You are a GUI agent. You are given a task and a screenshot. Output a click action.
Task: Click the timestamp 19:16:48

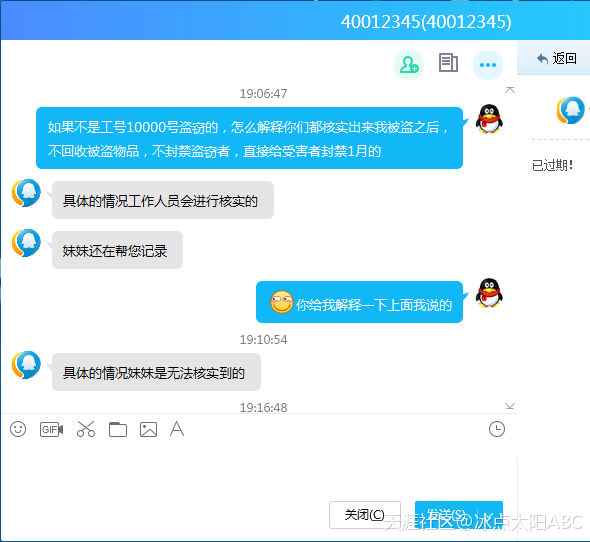pyautogui.click(x=263, y=408)
